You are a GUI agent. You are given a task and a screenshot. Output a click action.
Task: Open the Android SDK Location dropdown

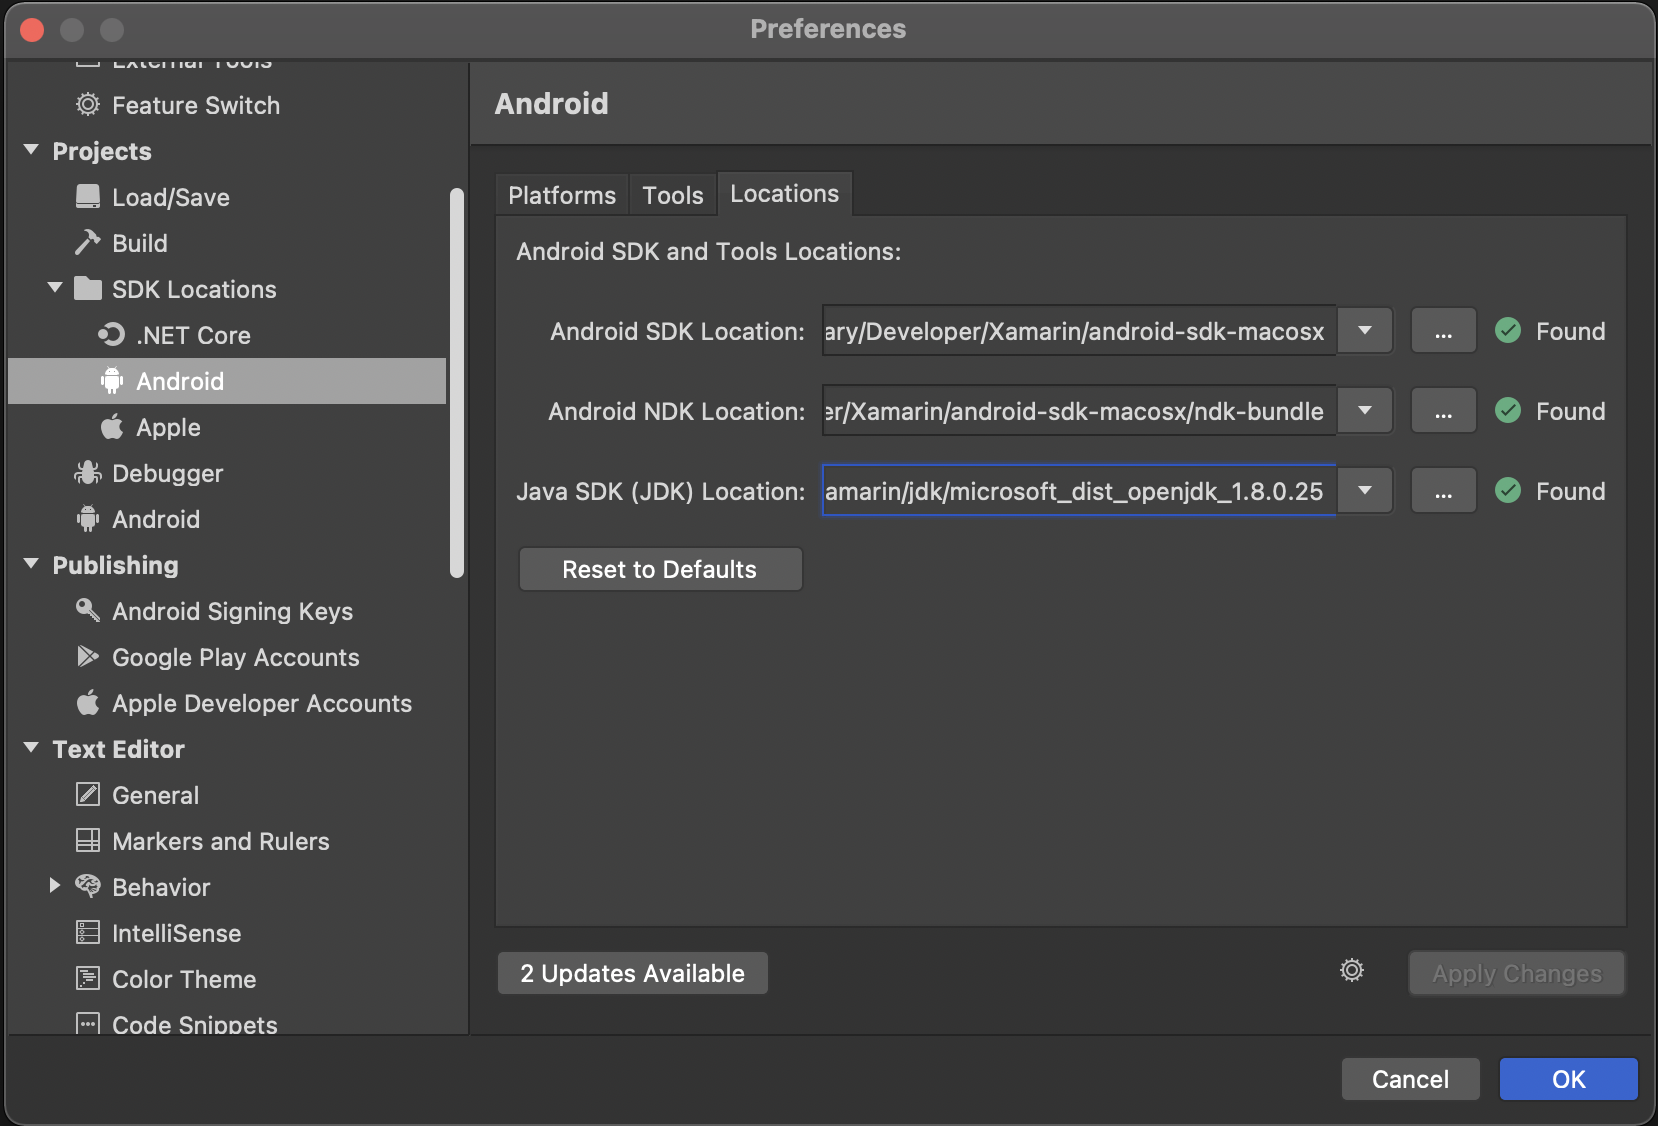coord(1365,330)
